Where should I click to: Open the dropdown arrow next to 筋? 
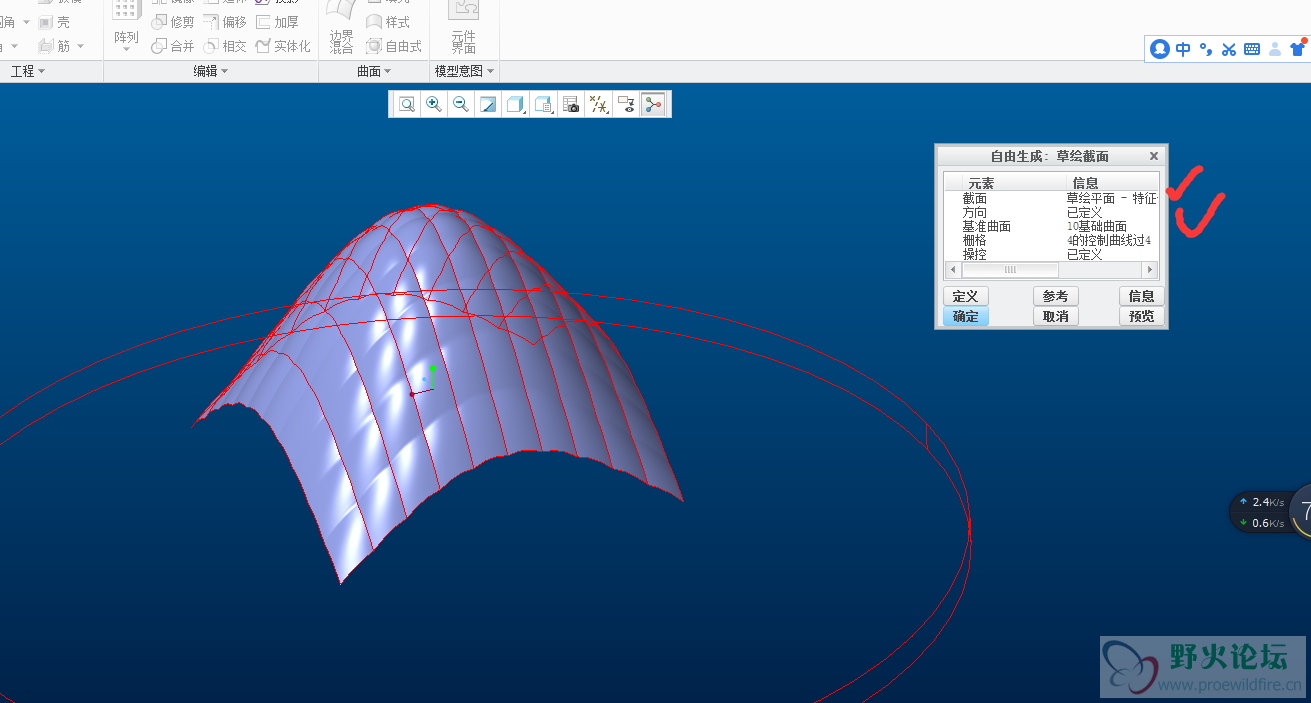pyautogui.click(x=79, y=46)
